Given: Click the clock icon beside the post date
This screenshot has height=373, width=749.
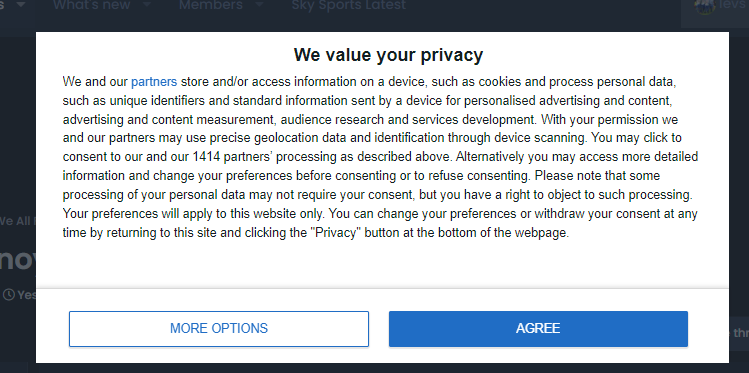Looking at the screenshot, I should coord(9,295).
